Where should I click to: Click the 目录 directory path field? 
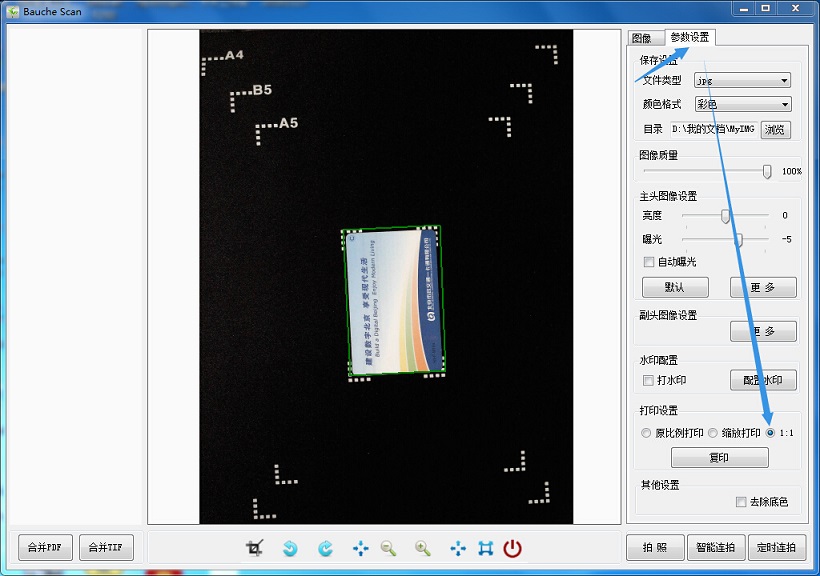[x=713, y=129]
